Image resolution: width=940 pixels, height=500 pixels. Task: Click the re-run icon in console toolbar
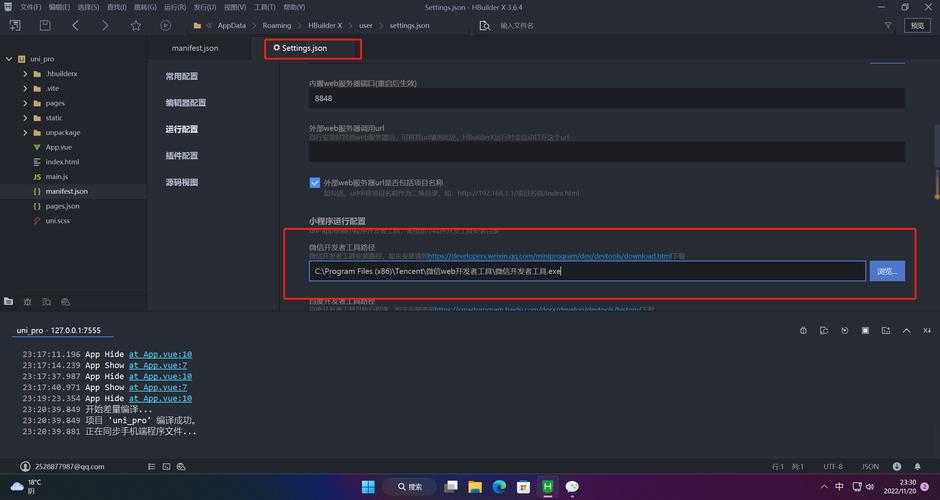point(845,330)
